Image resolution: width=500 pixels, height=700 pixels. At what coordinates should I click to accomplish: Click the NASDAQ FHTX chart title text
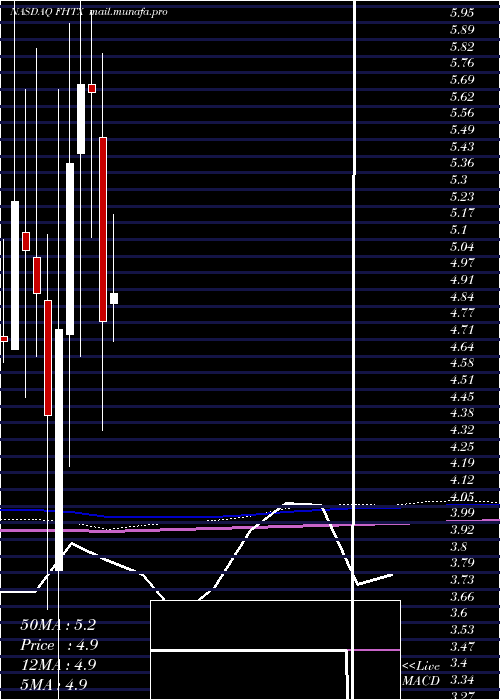click(48, 12)
